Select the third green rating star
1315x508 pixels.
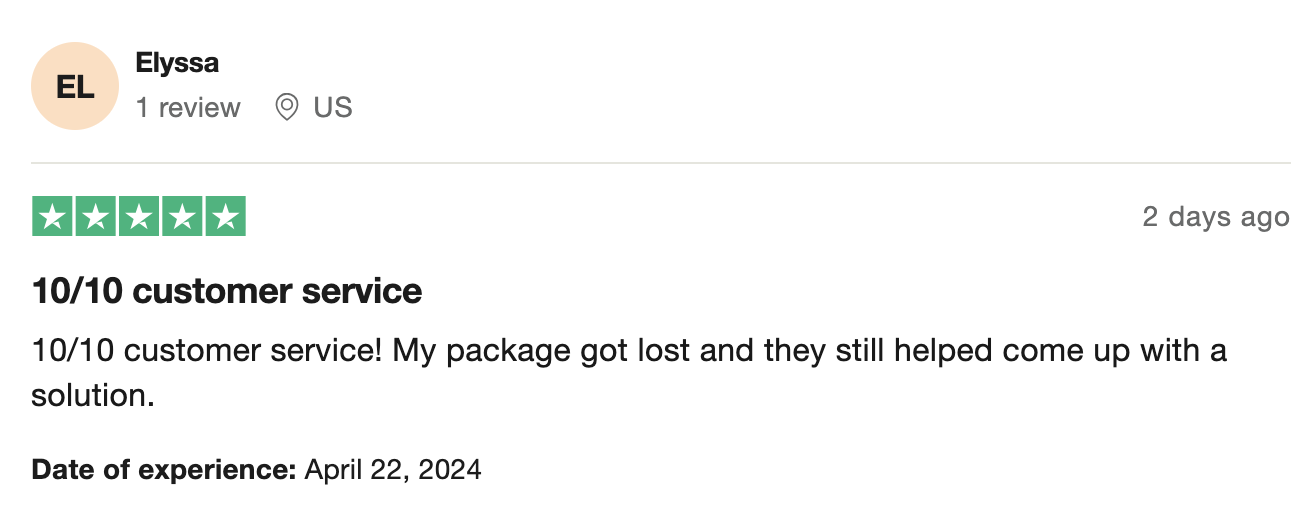pyautogui.click(x=138, y=217)
